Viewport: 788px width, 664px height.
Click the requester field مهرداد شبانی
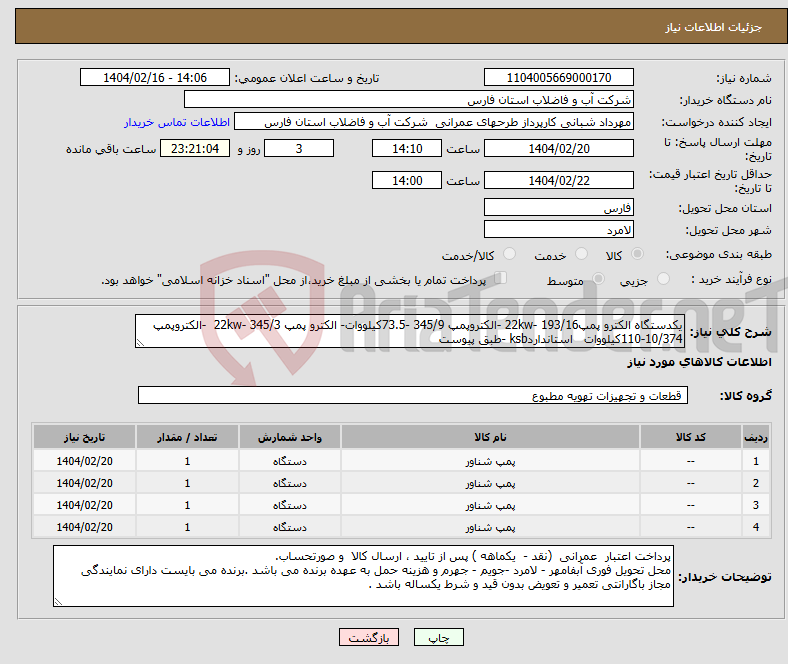[x=434, y=122]
